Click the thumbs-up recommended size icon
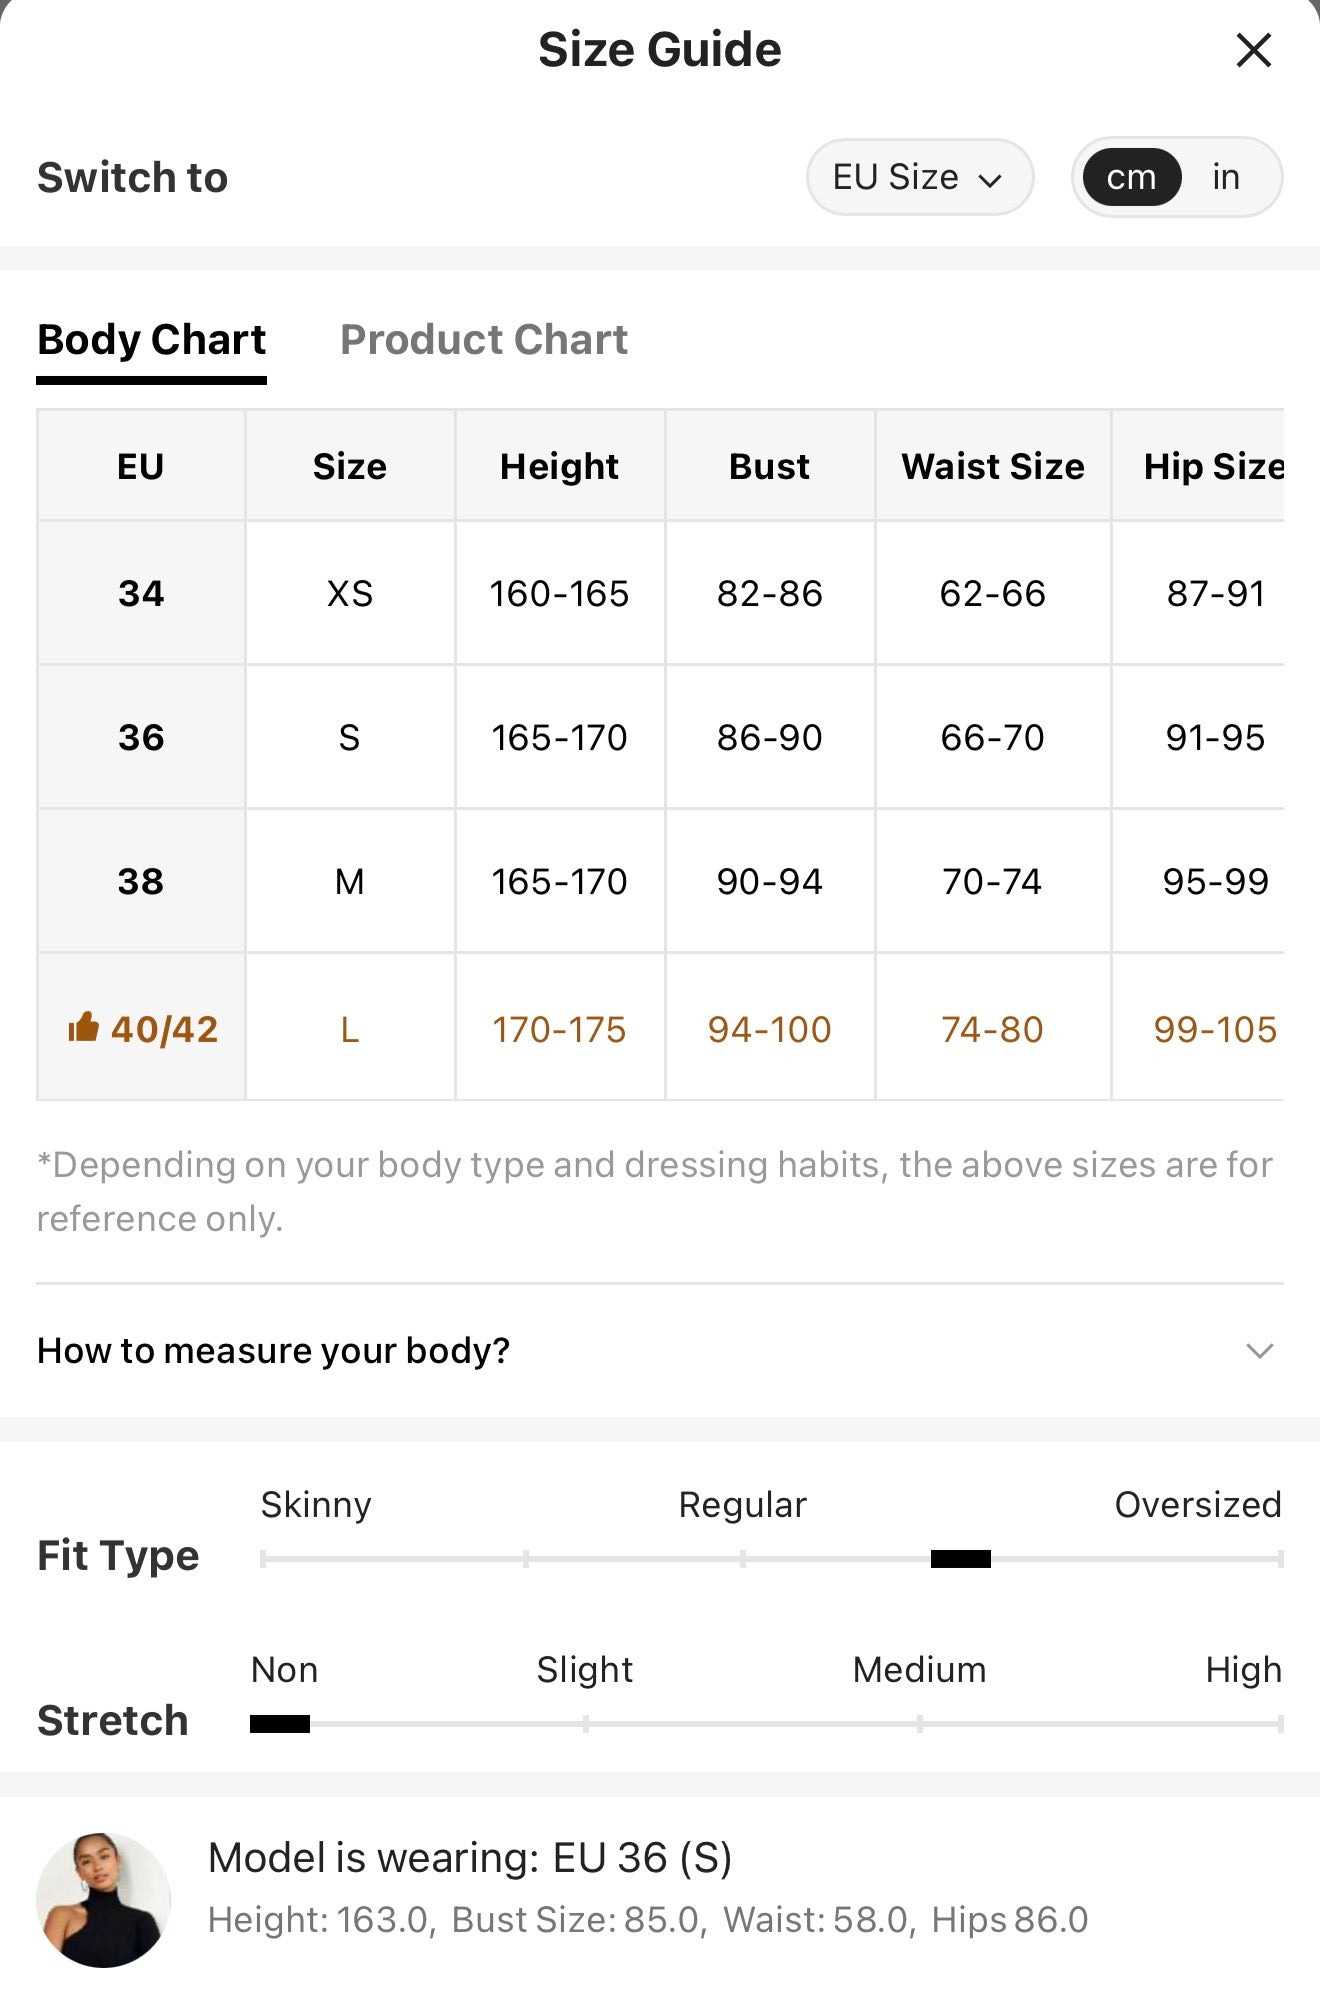The image size is (1320, 1999). tap(83, 1027)
